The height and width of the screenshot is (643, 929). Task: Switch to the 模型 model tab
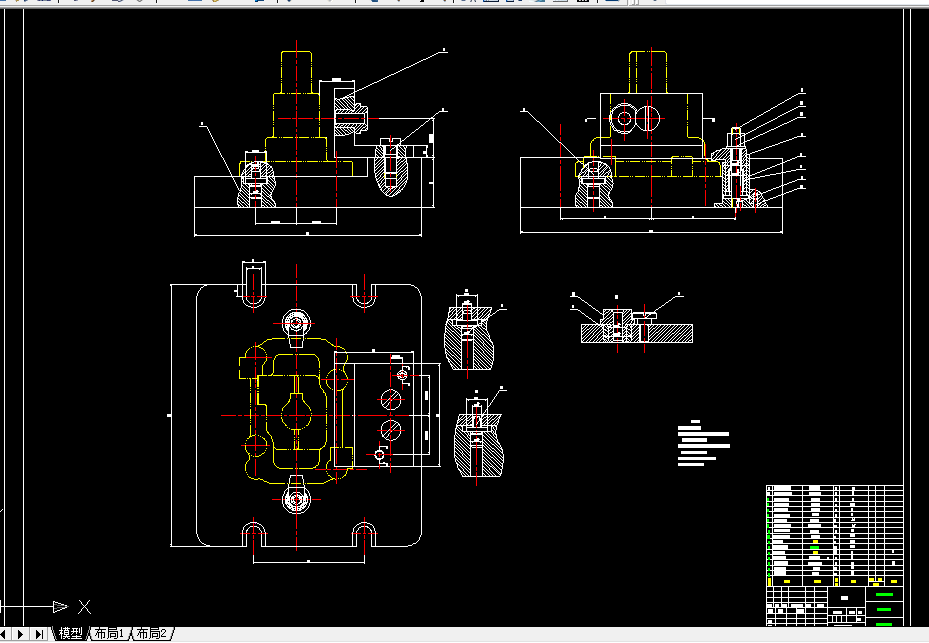click(70, 634)
